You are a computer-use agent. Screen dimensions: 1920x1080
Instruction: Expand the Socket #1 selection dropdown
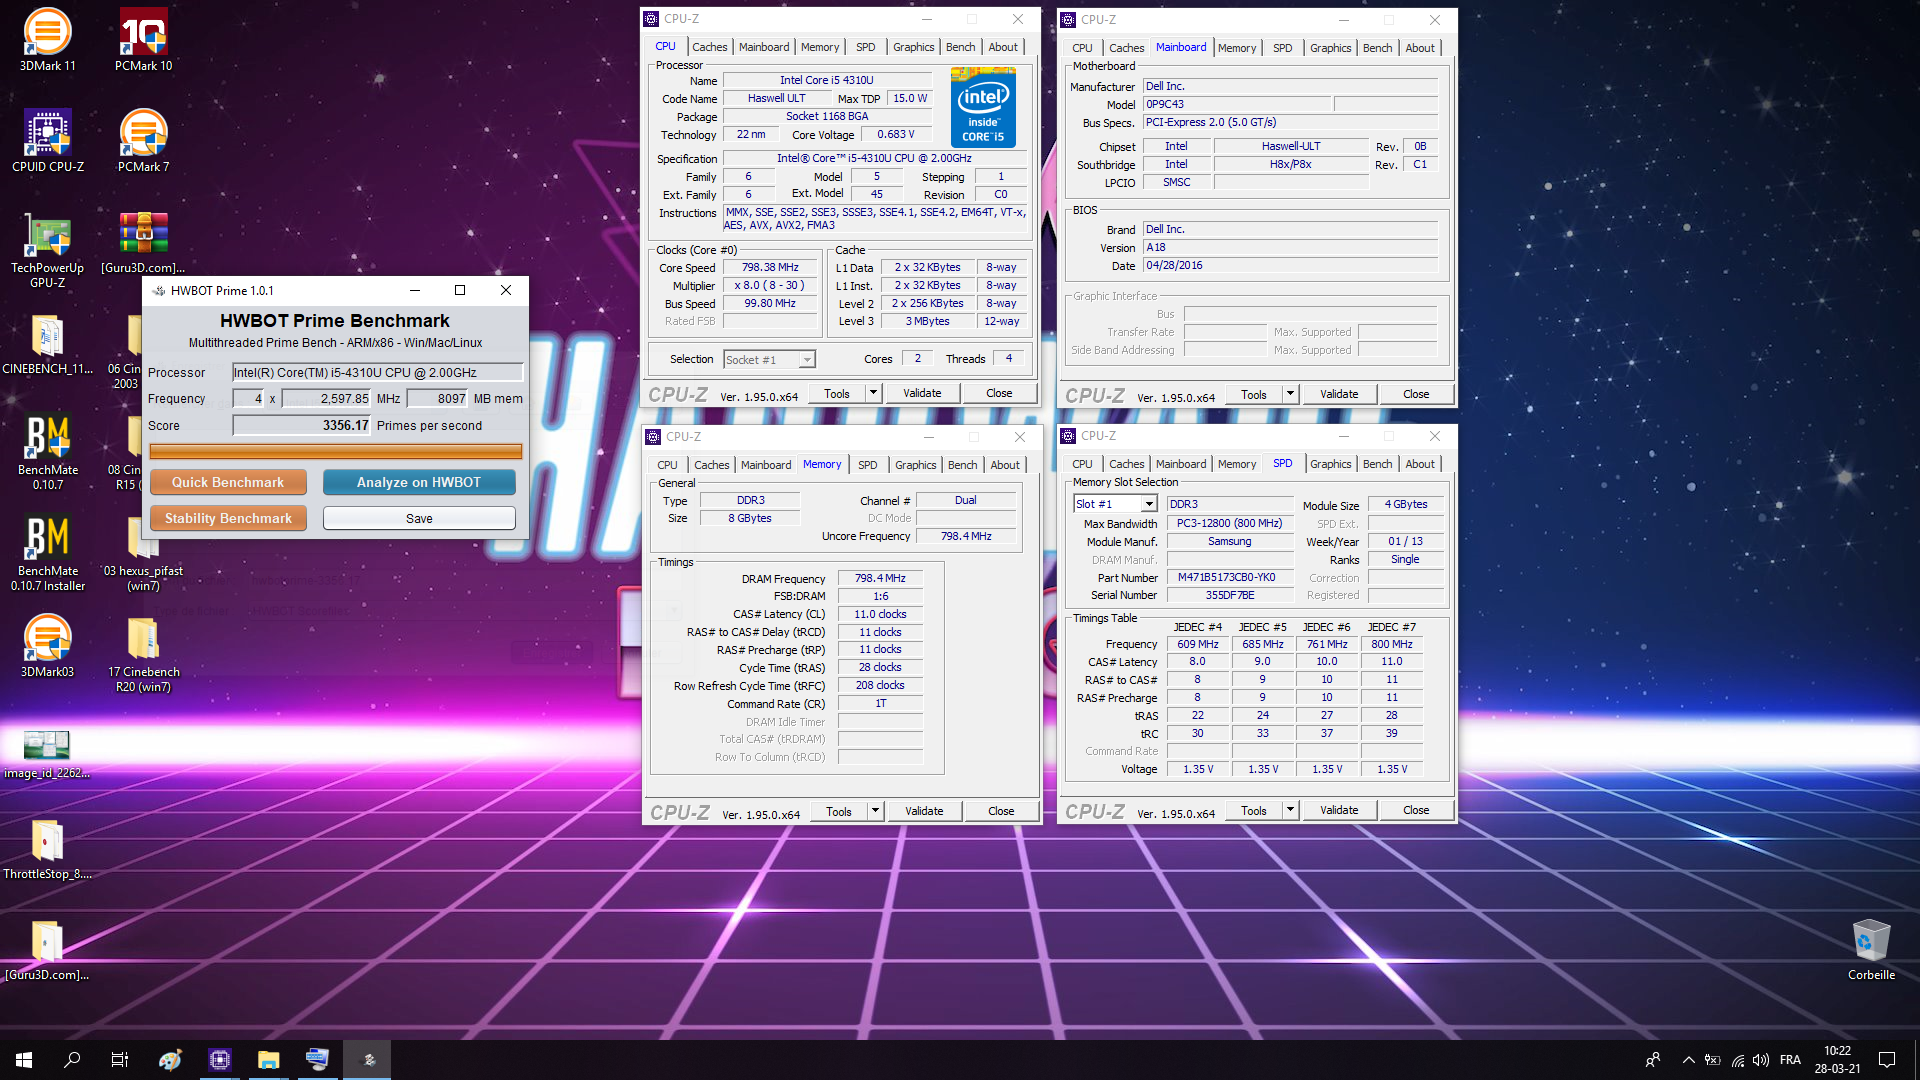(806, 360)
